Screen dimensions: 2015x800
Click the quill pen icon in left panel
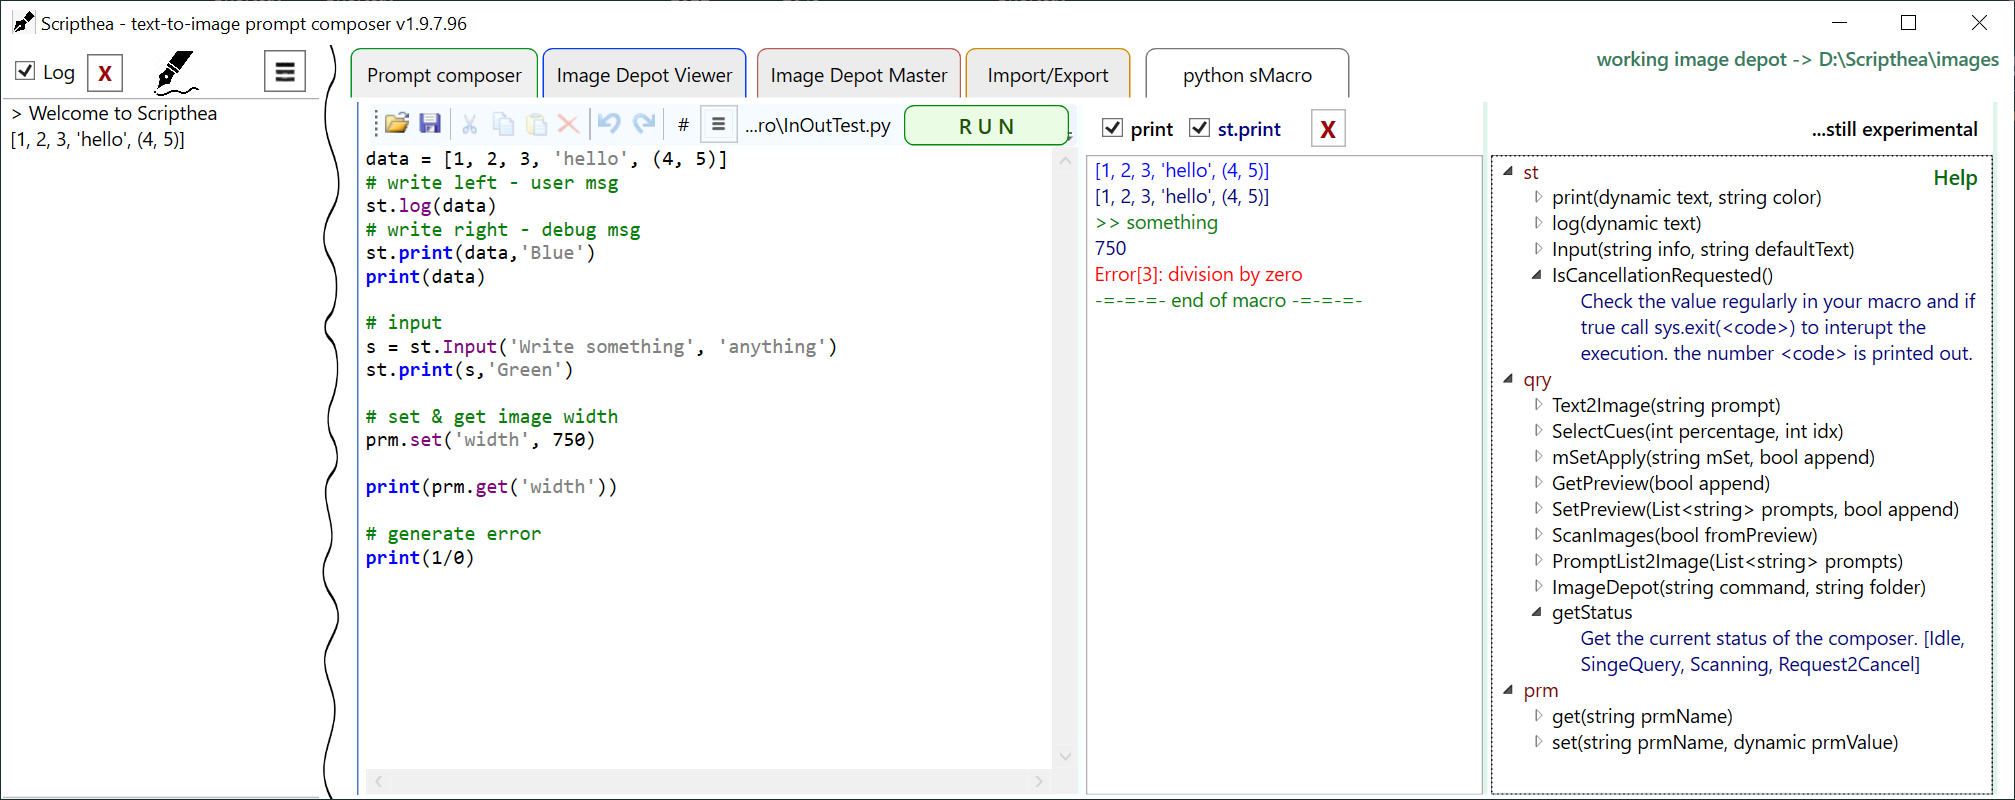pyautogui.click(x=176, y=72)
